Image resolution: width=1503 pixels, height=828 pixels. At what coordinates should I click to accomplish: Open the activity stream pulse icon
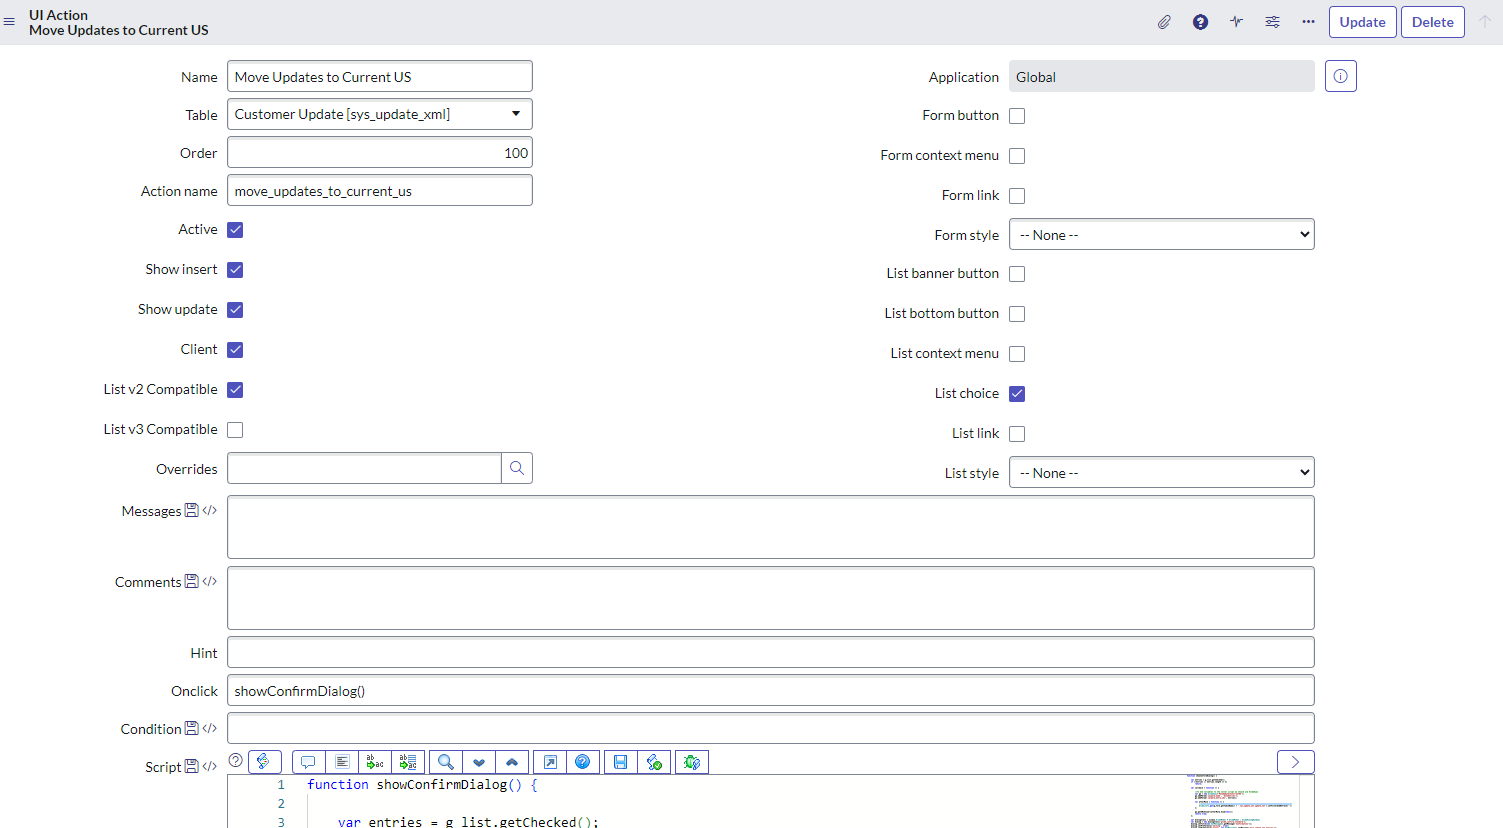1236,22
